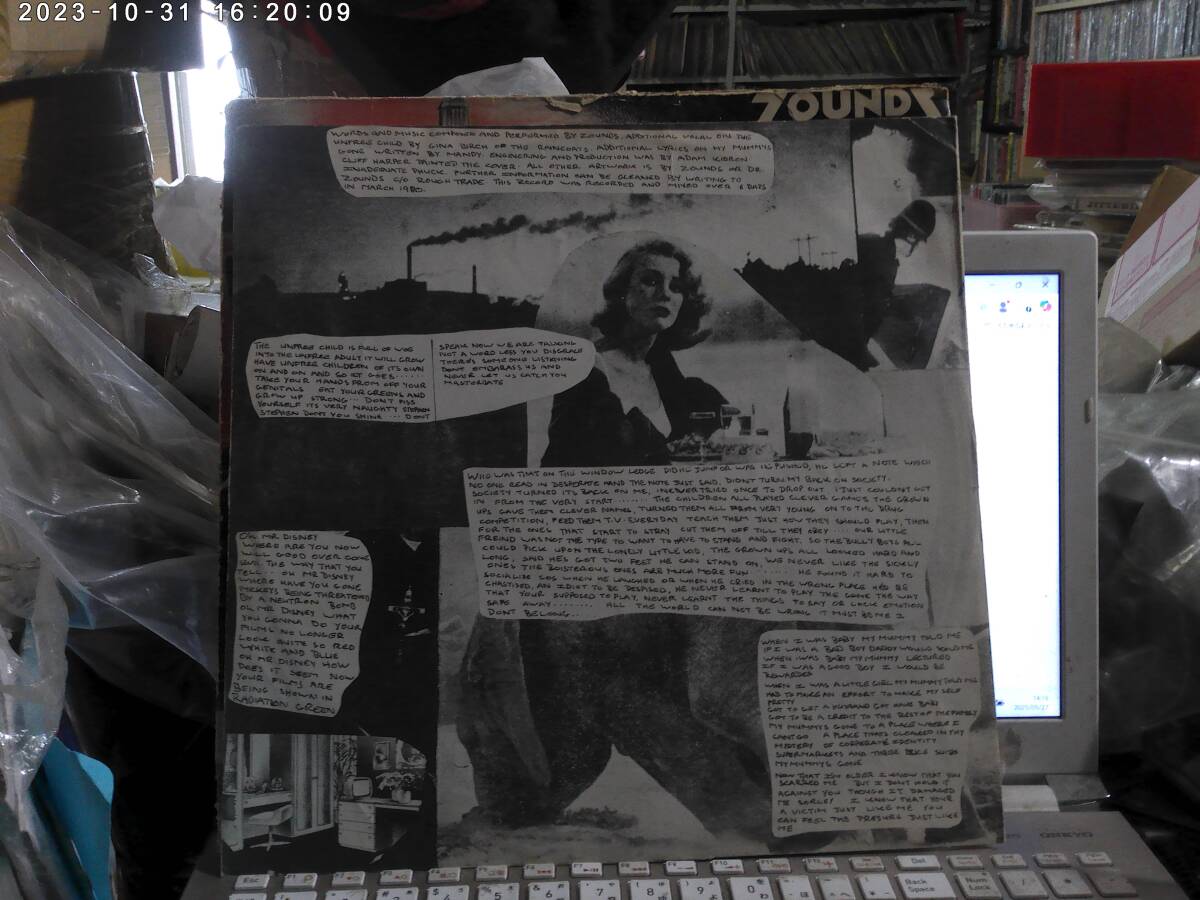Close the browser window on the laptop
This screenshot has height=900, width=1200.
click(x=1045, y=284)
